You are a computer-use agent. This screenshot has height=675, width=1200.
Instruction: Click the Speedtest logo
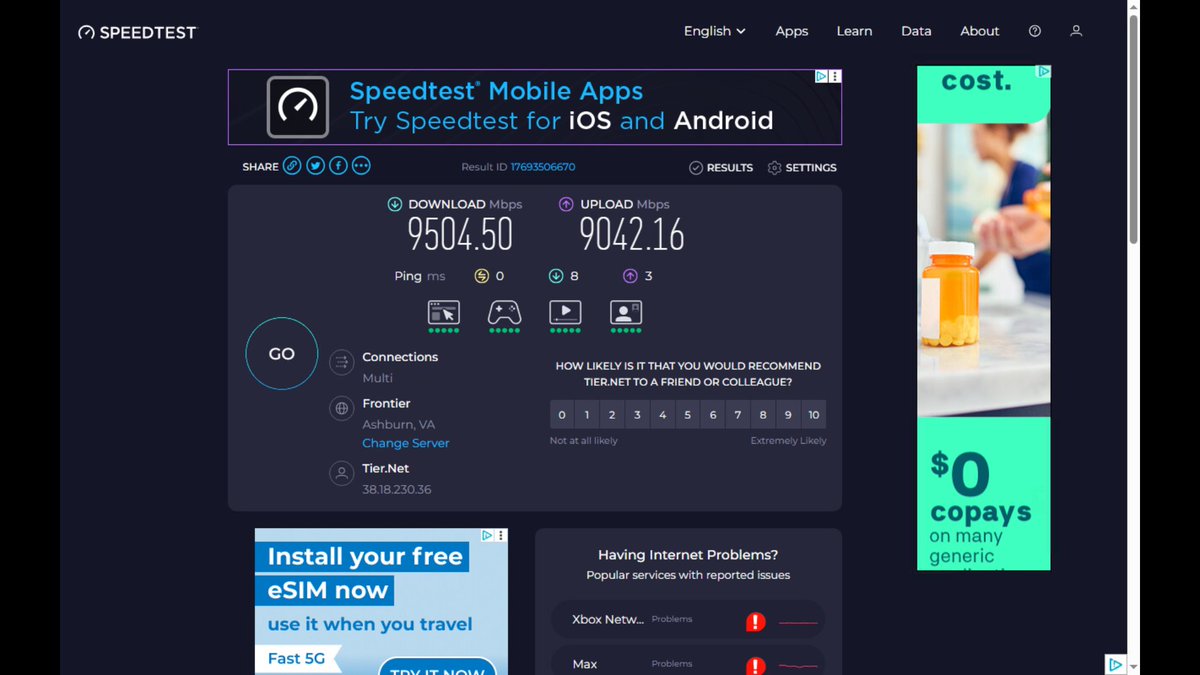(137, 32)
